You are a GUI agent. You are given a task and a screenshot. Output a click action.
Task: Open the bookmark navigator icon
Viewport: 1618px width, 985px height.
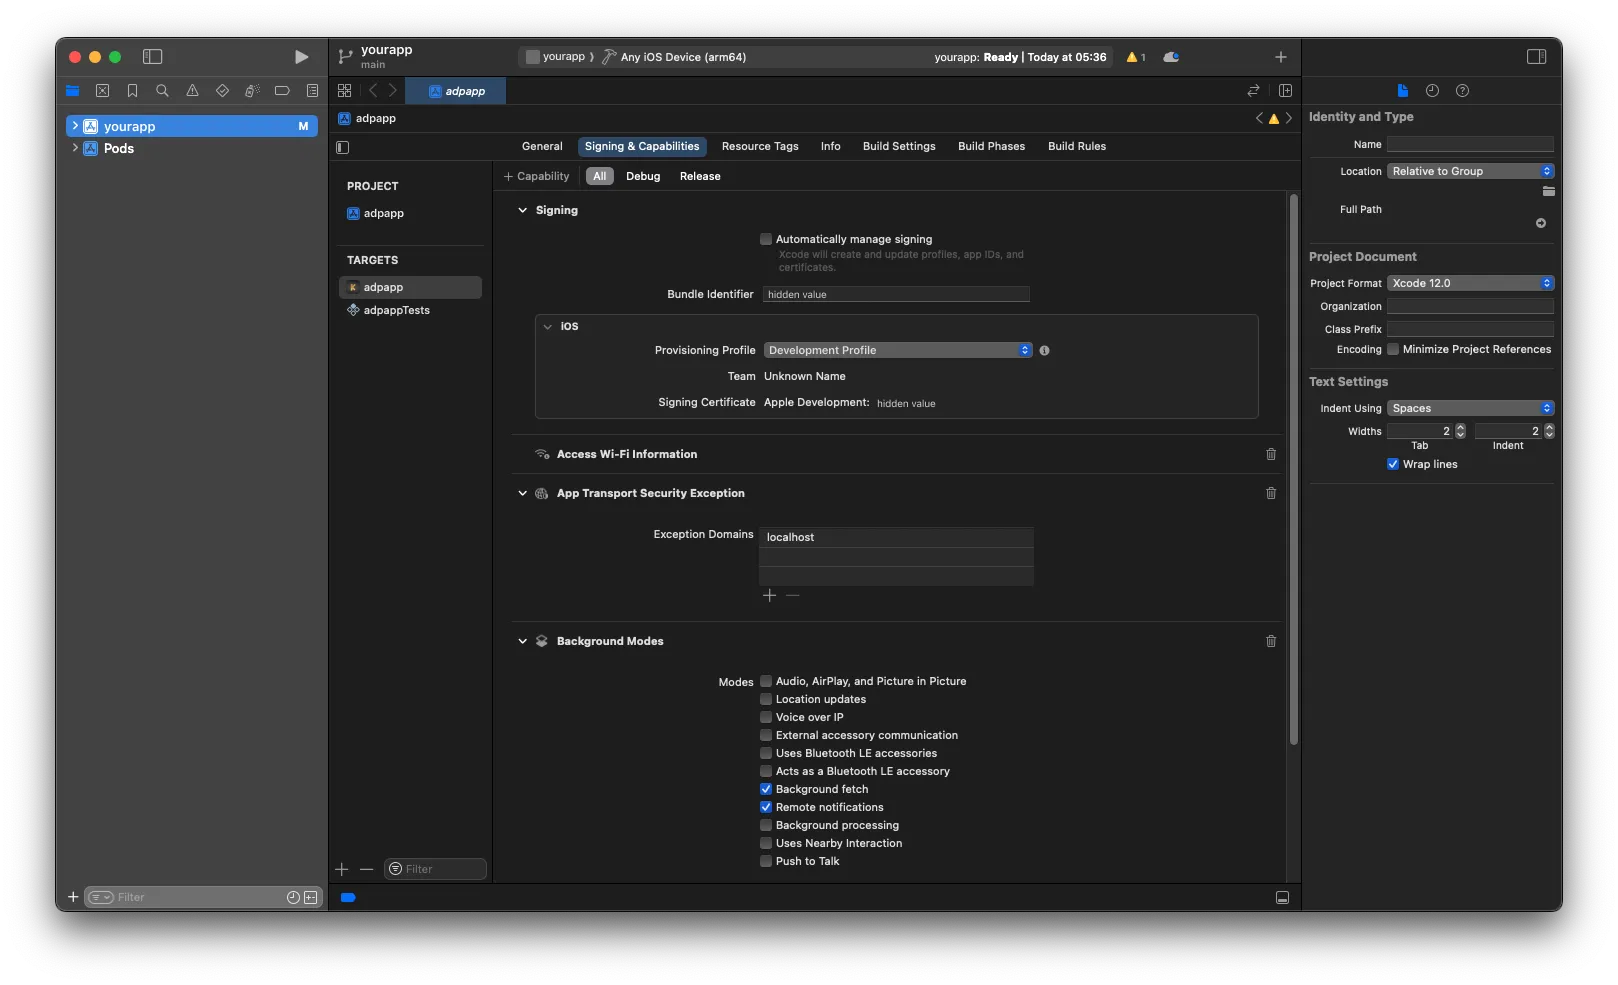[132, 91]
